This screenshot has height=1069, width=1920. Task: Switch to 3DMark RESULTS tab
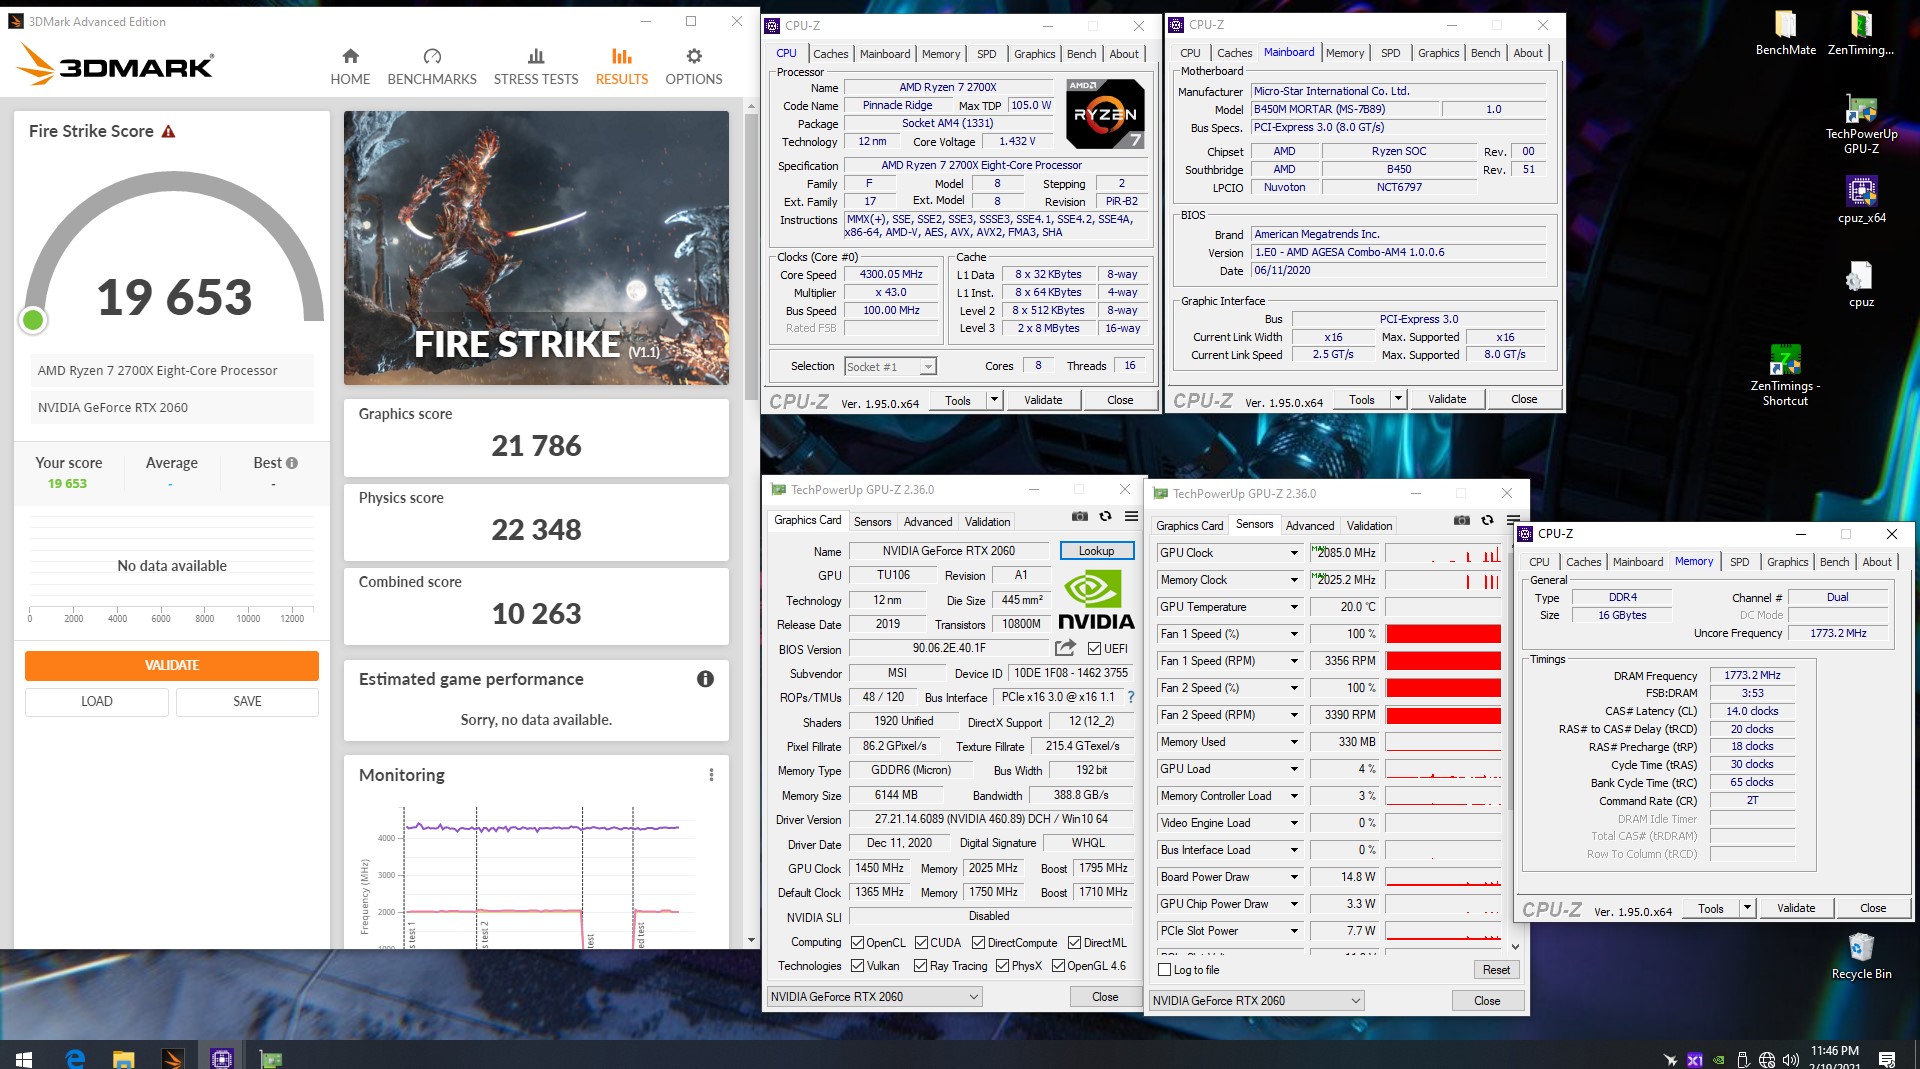click(x=622, y=66)
